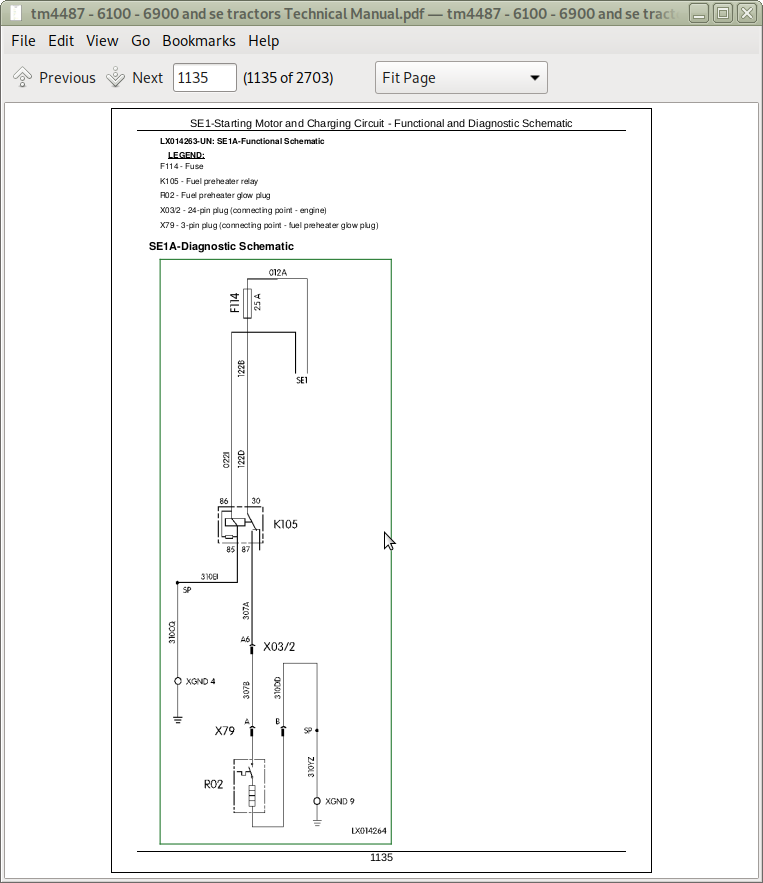
Task: Click the page footer number 1135
Action: tap(381, 858)
